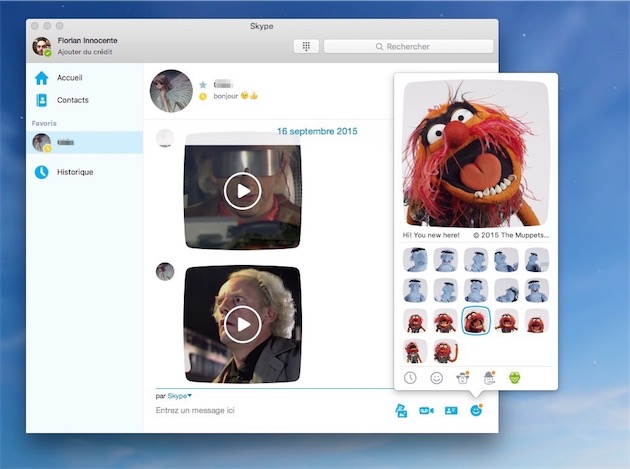Select the favorite contact in sidebar
This screenshot has height=469, width=630.
(84, 143)
